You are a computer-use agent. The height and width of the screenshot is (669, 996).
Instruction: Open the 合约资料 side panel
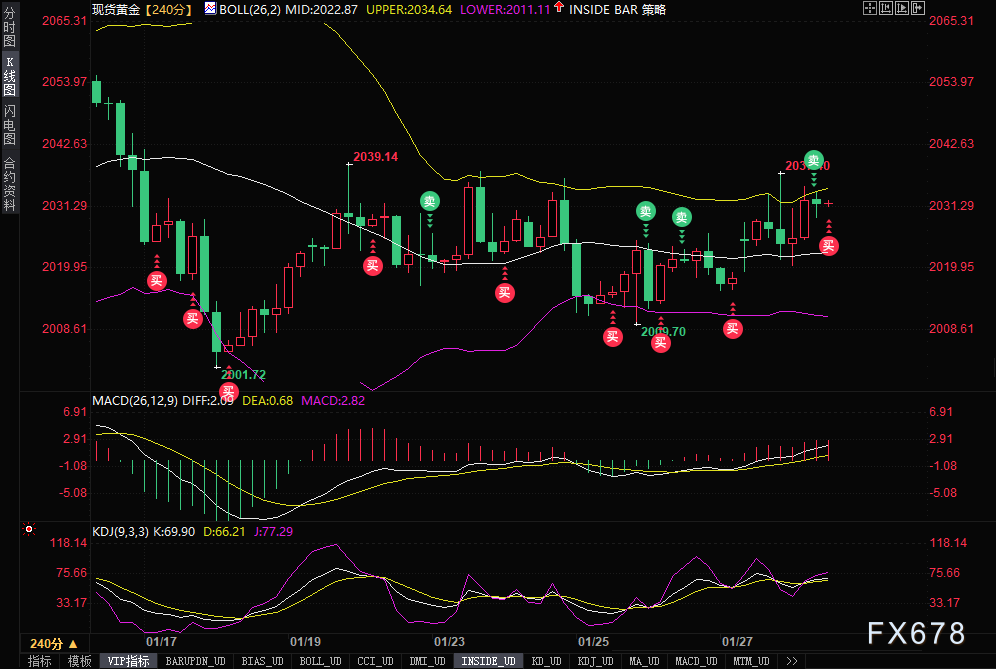[x=9, y=184]
